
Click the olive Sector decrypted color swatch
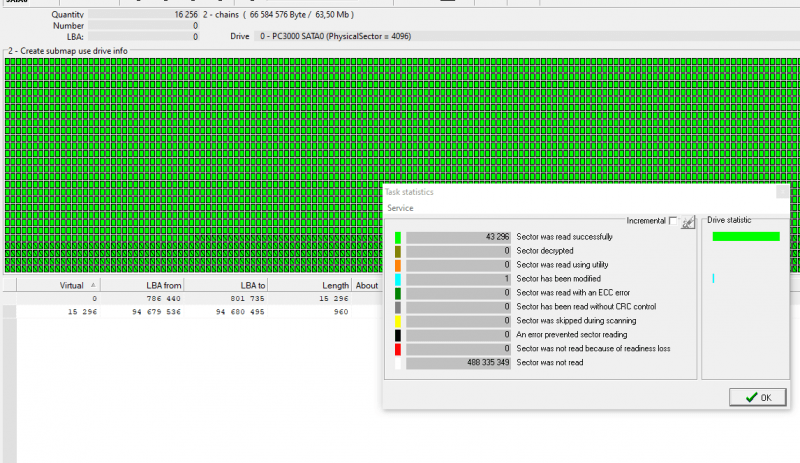398,251
